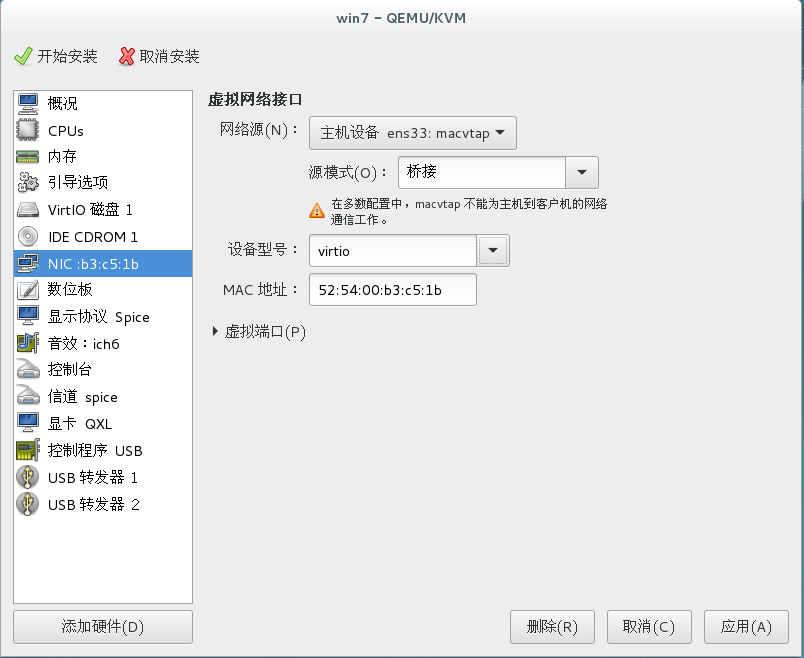Click the 源模式 桥接 text field
The width and height of the screenshot is (804, 658).
click(482, 172)
